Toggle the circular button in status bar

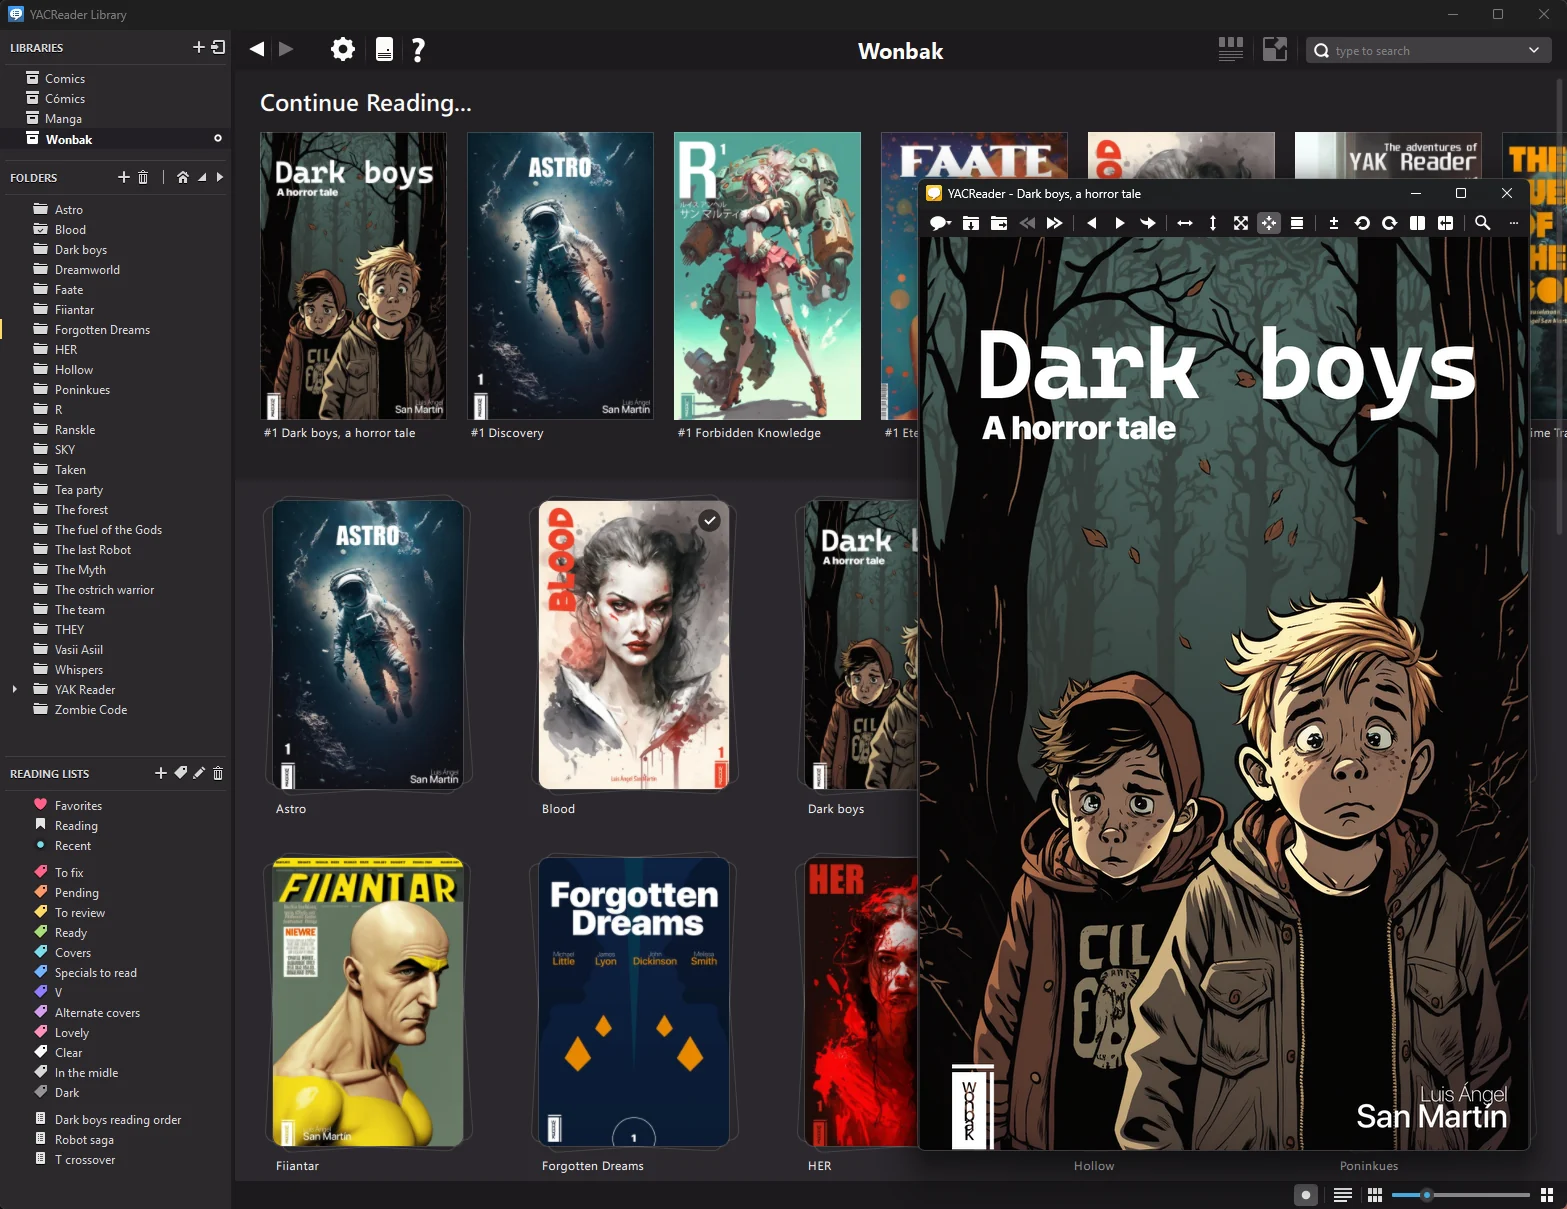coord(1305,1195)
